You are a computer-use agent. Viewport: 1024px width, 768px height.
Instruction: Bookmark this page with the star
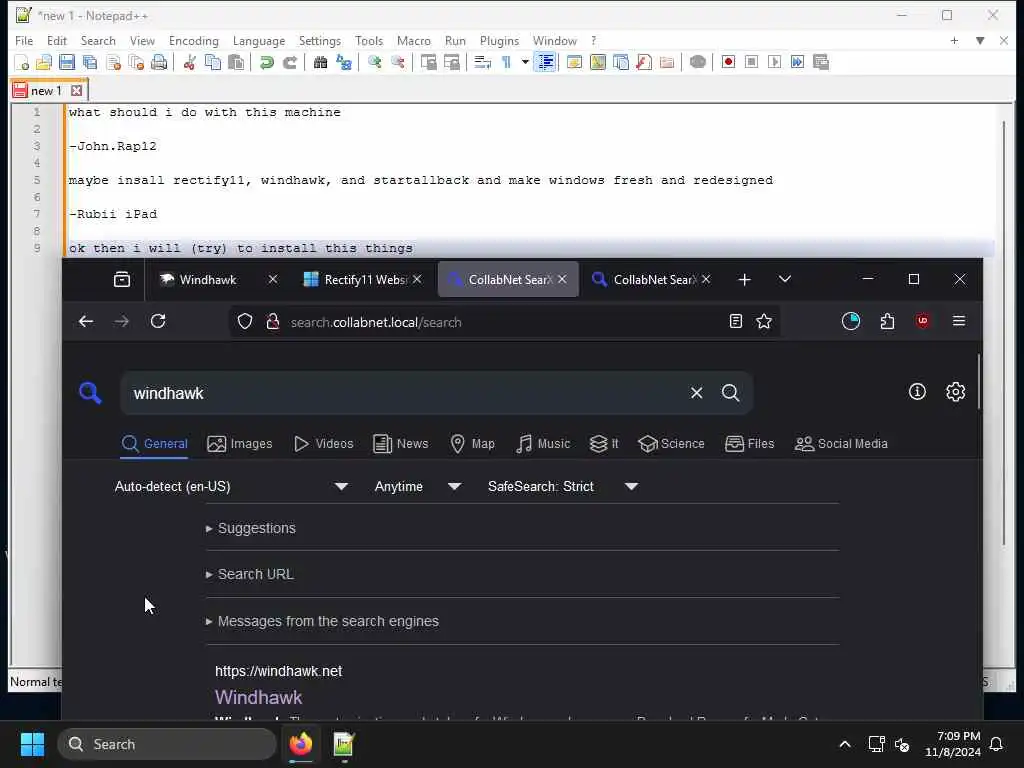764,321
